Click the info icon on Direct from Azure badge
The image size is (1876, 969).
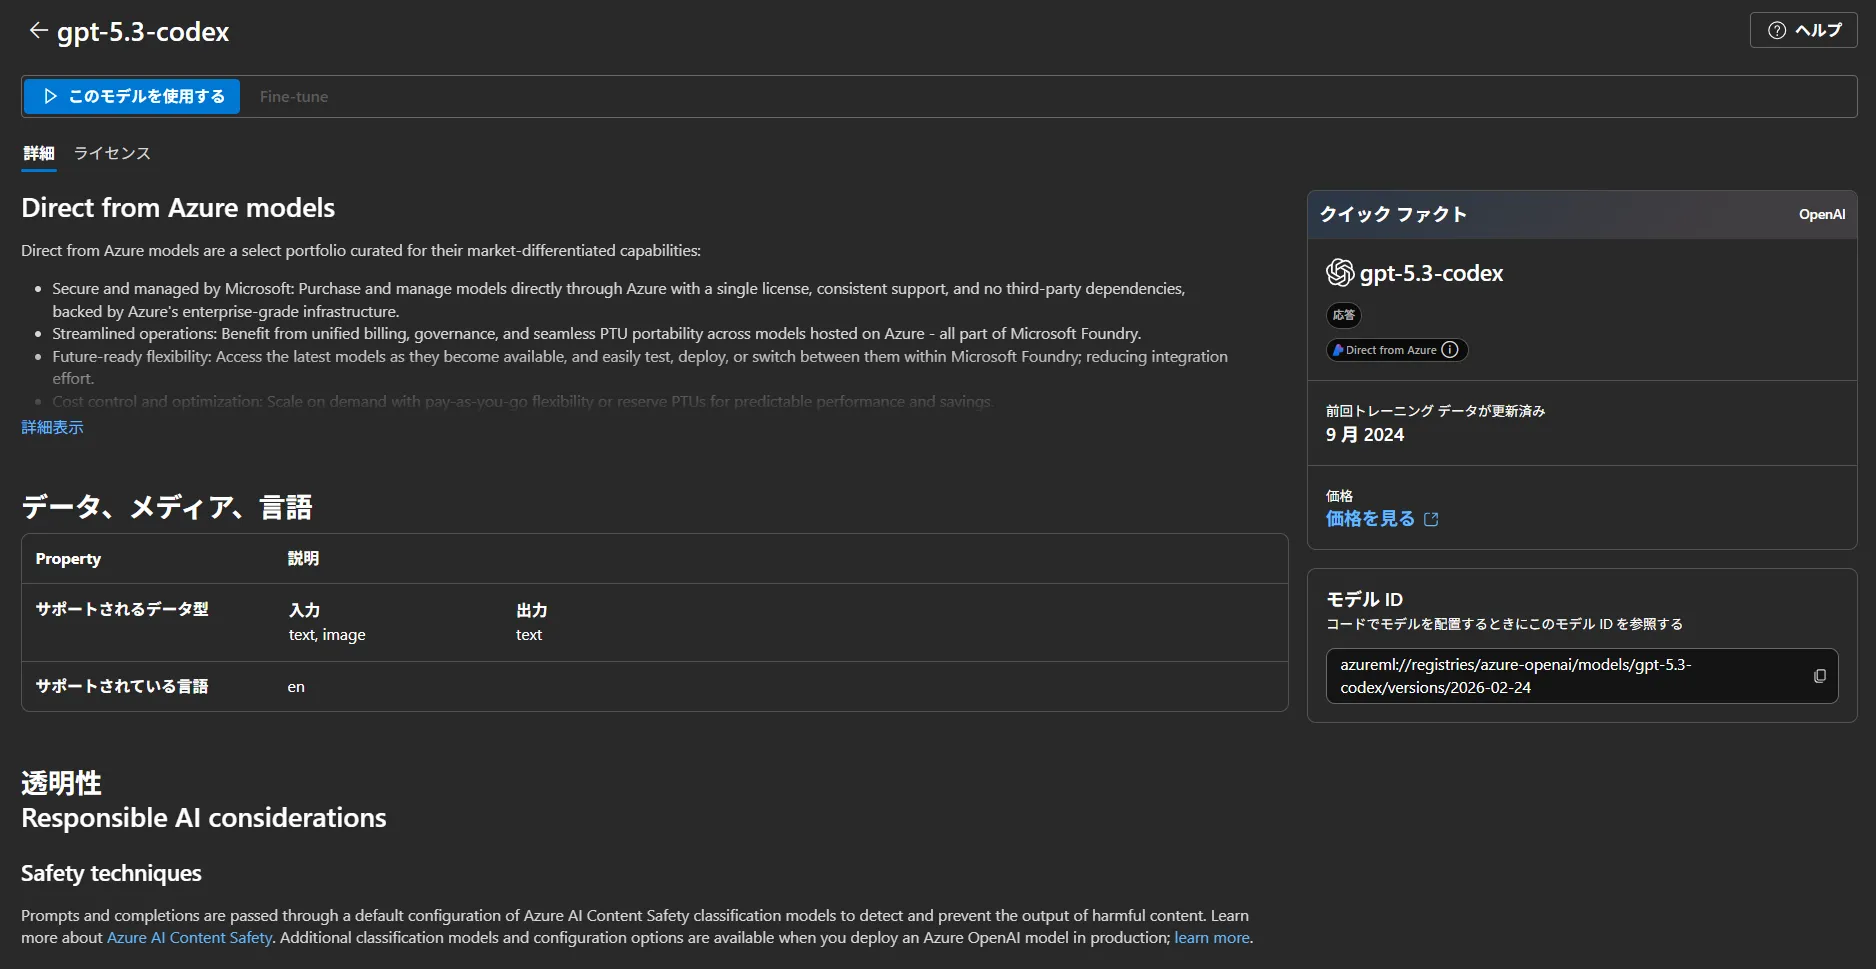pos(1450,350)
